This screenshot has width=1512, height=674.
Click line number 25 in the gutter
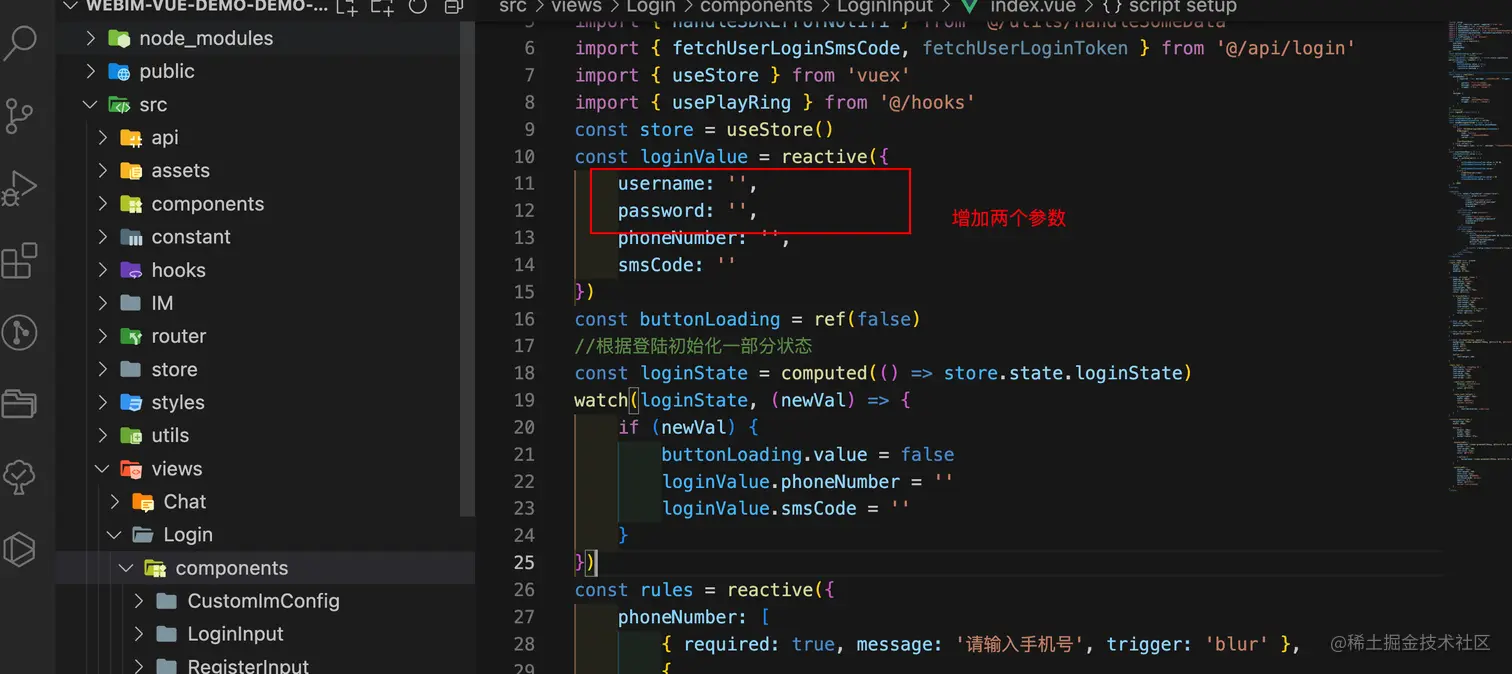(524, 562)
